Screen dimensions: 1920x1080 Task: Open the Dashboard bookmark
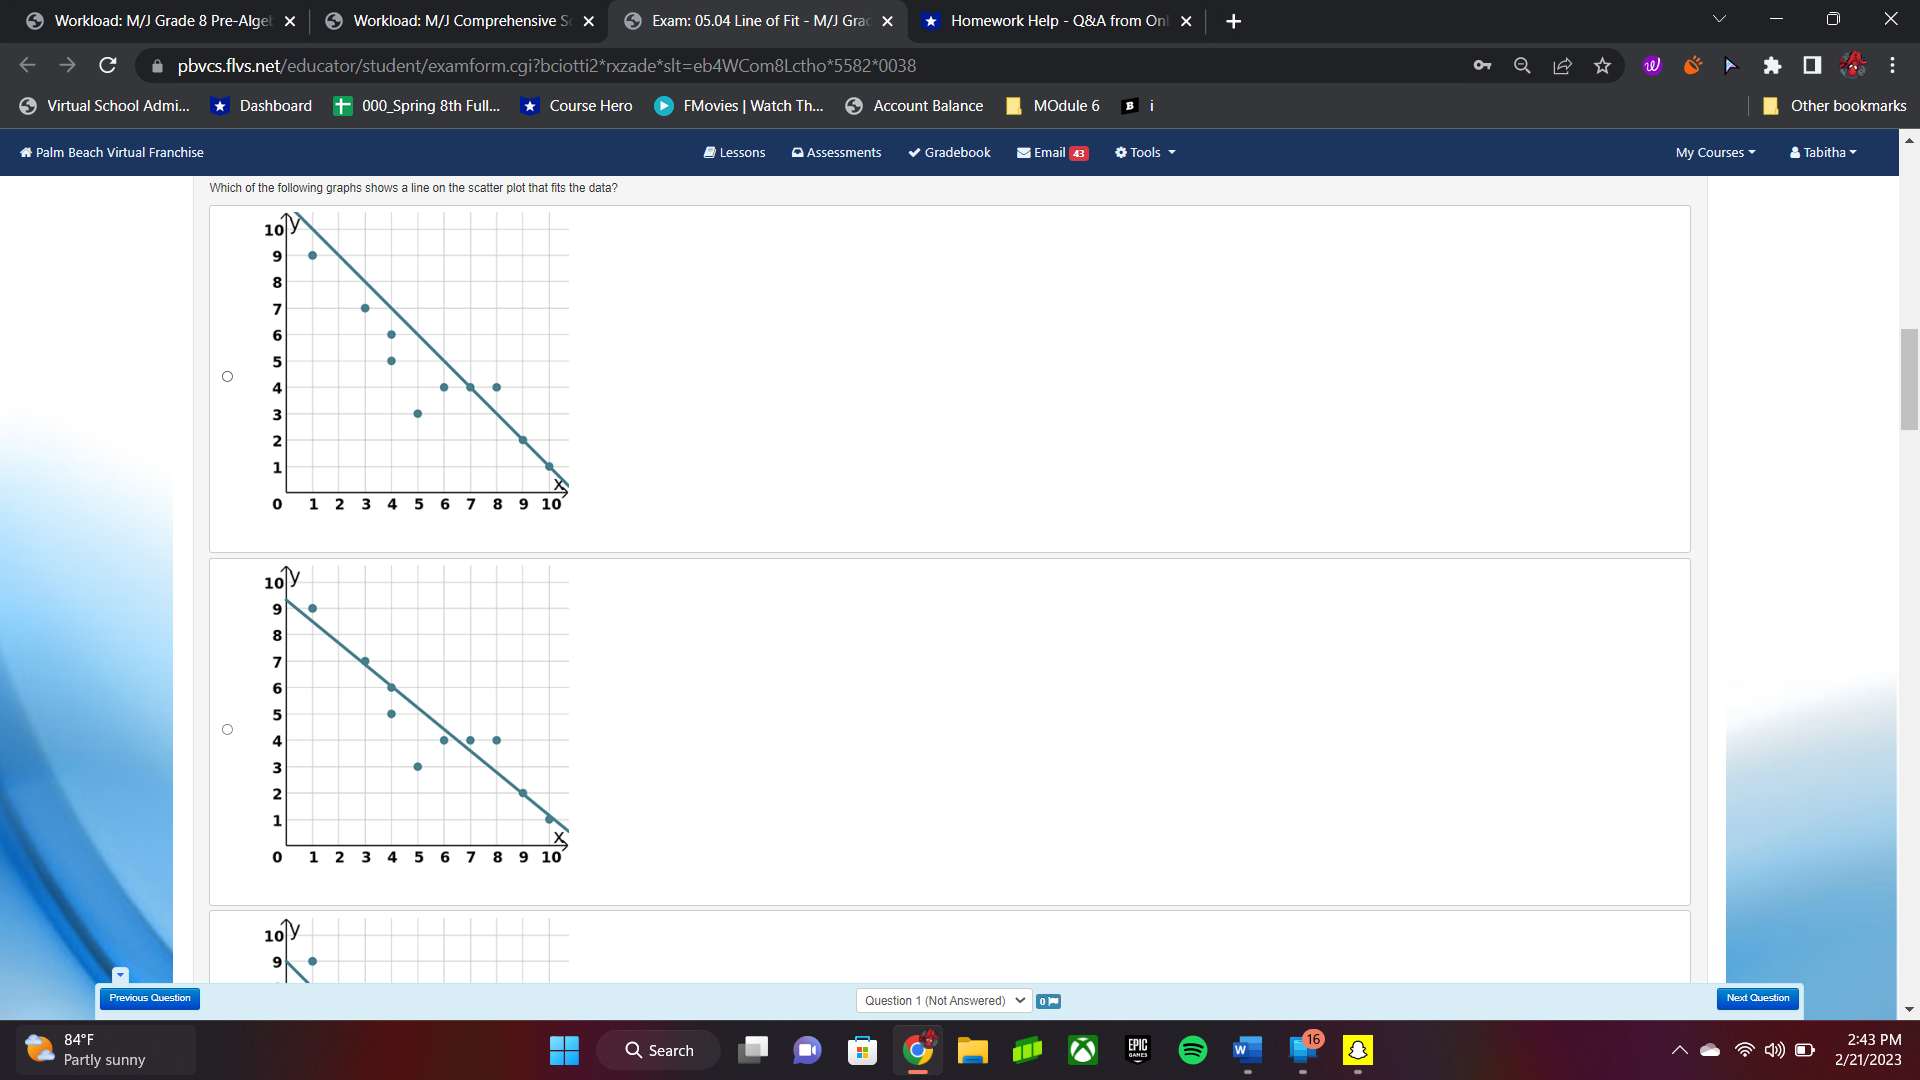(260, 105)
